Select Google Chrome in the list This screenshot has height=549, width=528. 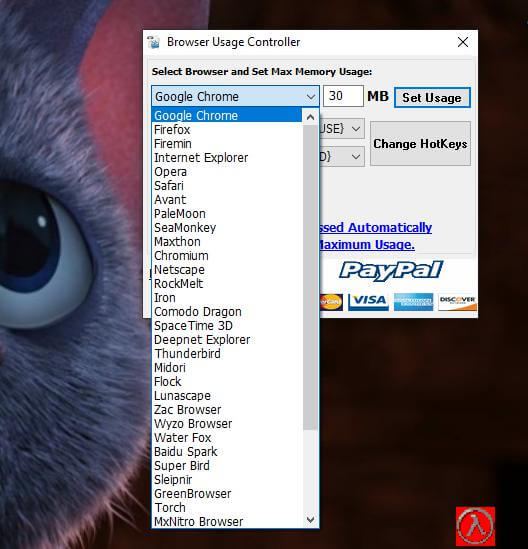(x=227, y=116)
